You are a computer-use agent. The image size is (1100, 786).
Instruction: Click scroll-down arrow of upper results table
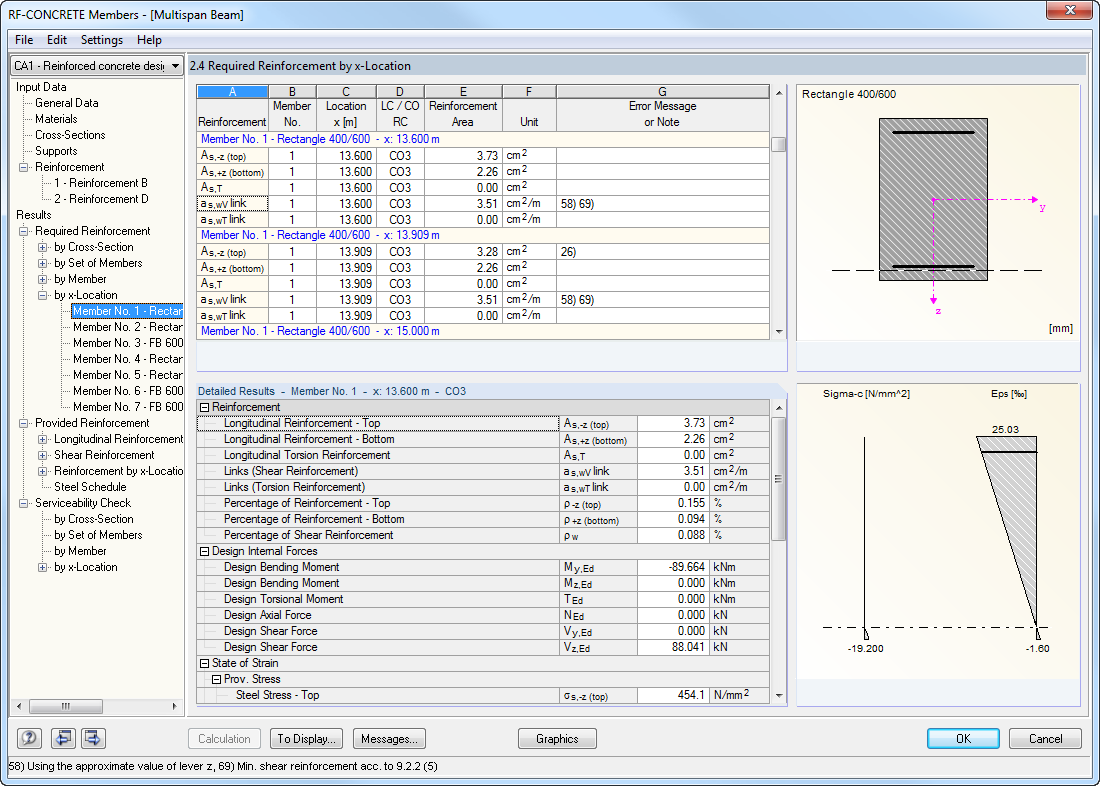coord(779,332)
